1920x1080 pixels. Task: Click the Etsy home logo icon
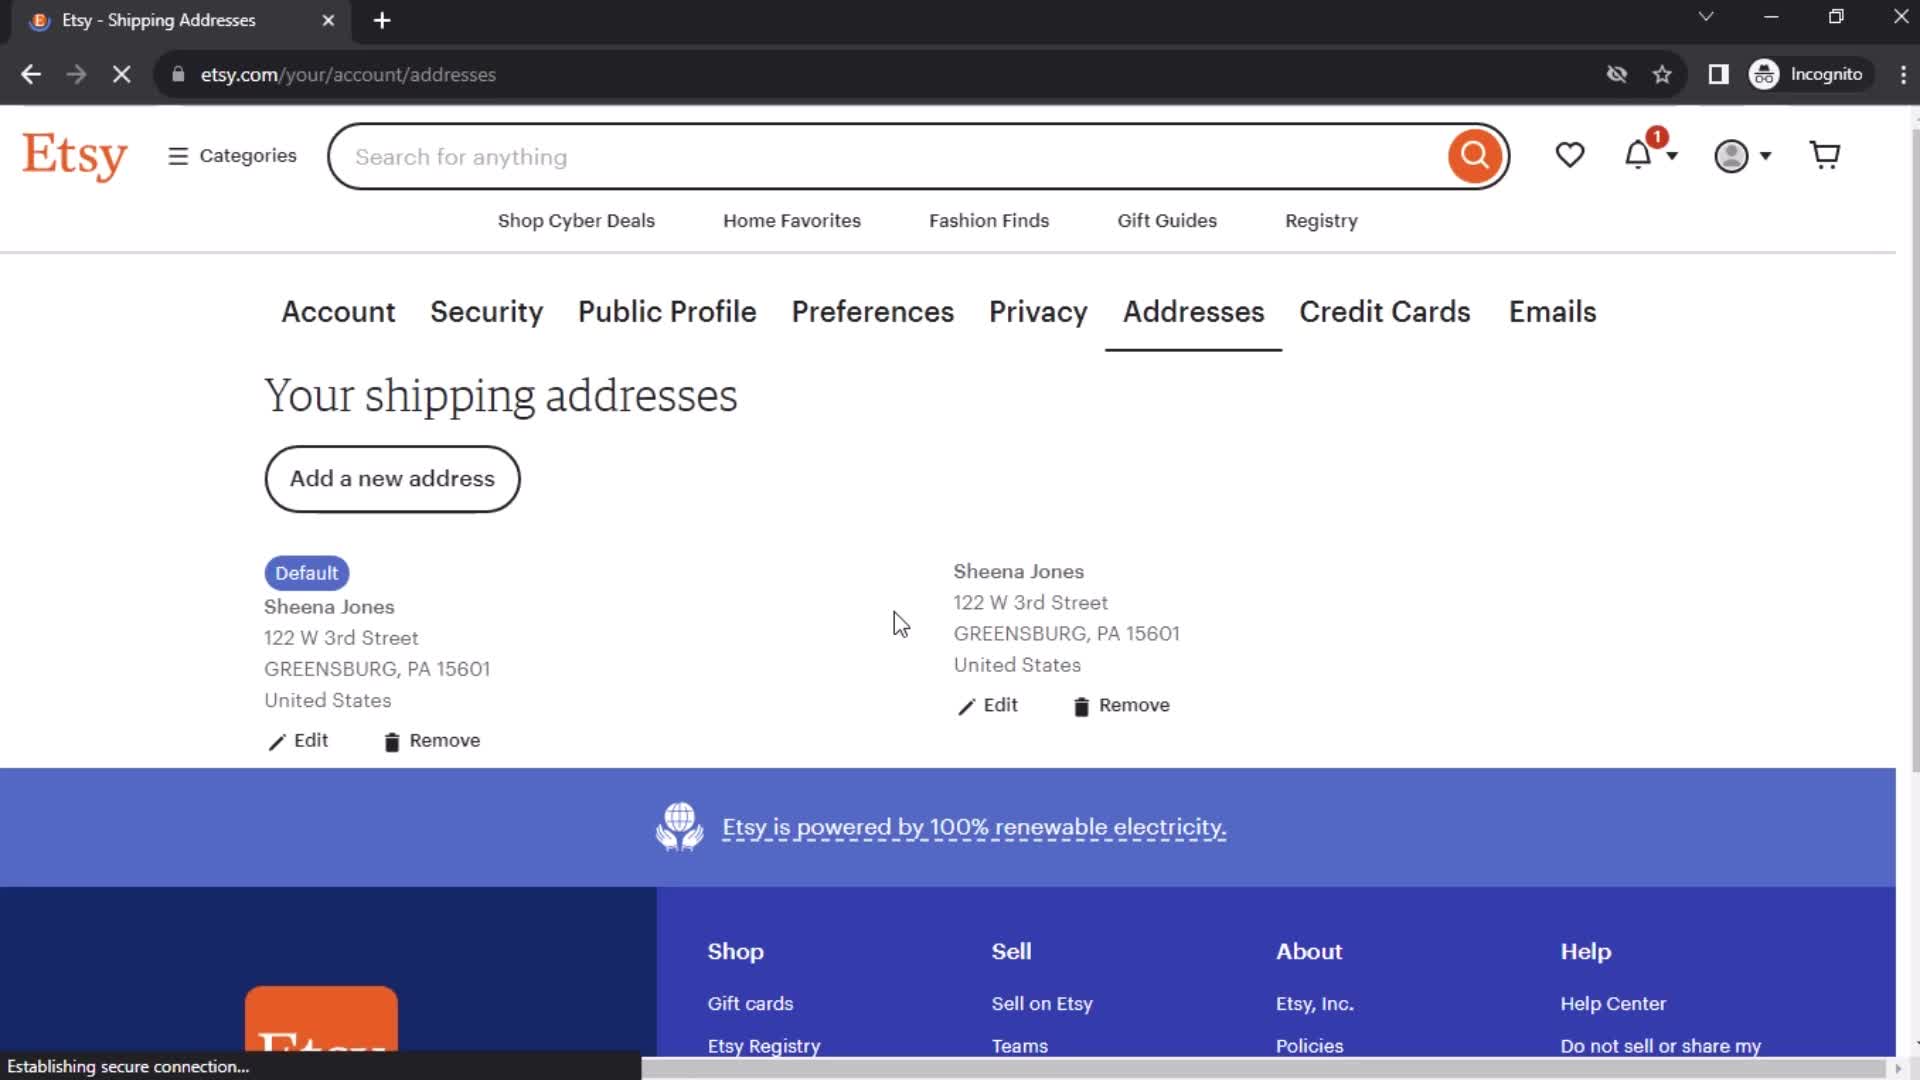75,156
